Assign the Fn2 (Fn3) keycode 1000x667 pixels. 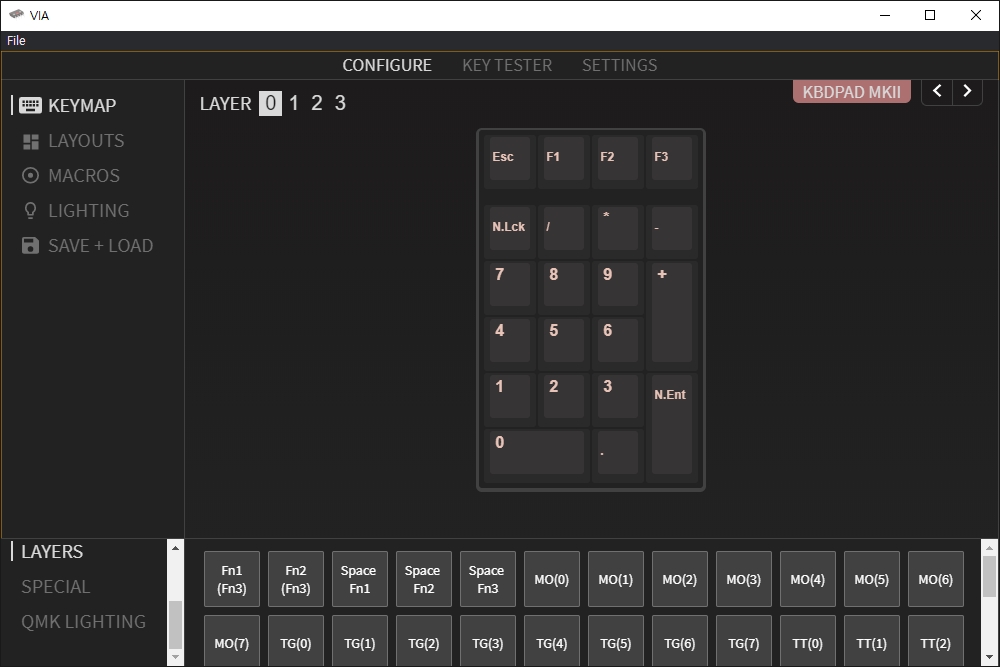[x=296, y=579]
